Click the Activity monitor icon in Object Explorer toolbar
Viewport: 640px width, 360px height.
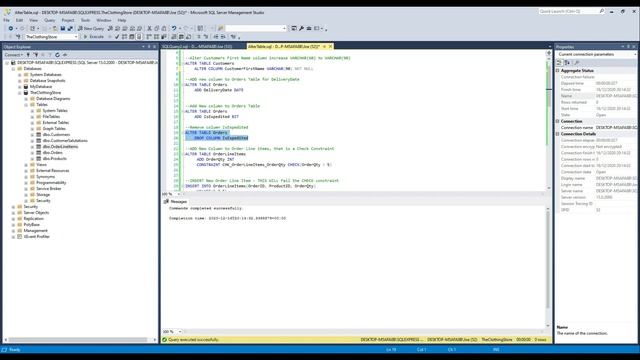click(64, 55)
